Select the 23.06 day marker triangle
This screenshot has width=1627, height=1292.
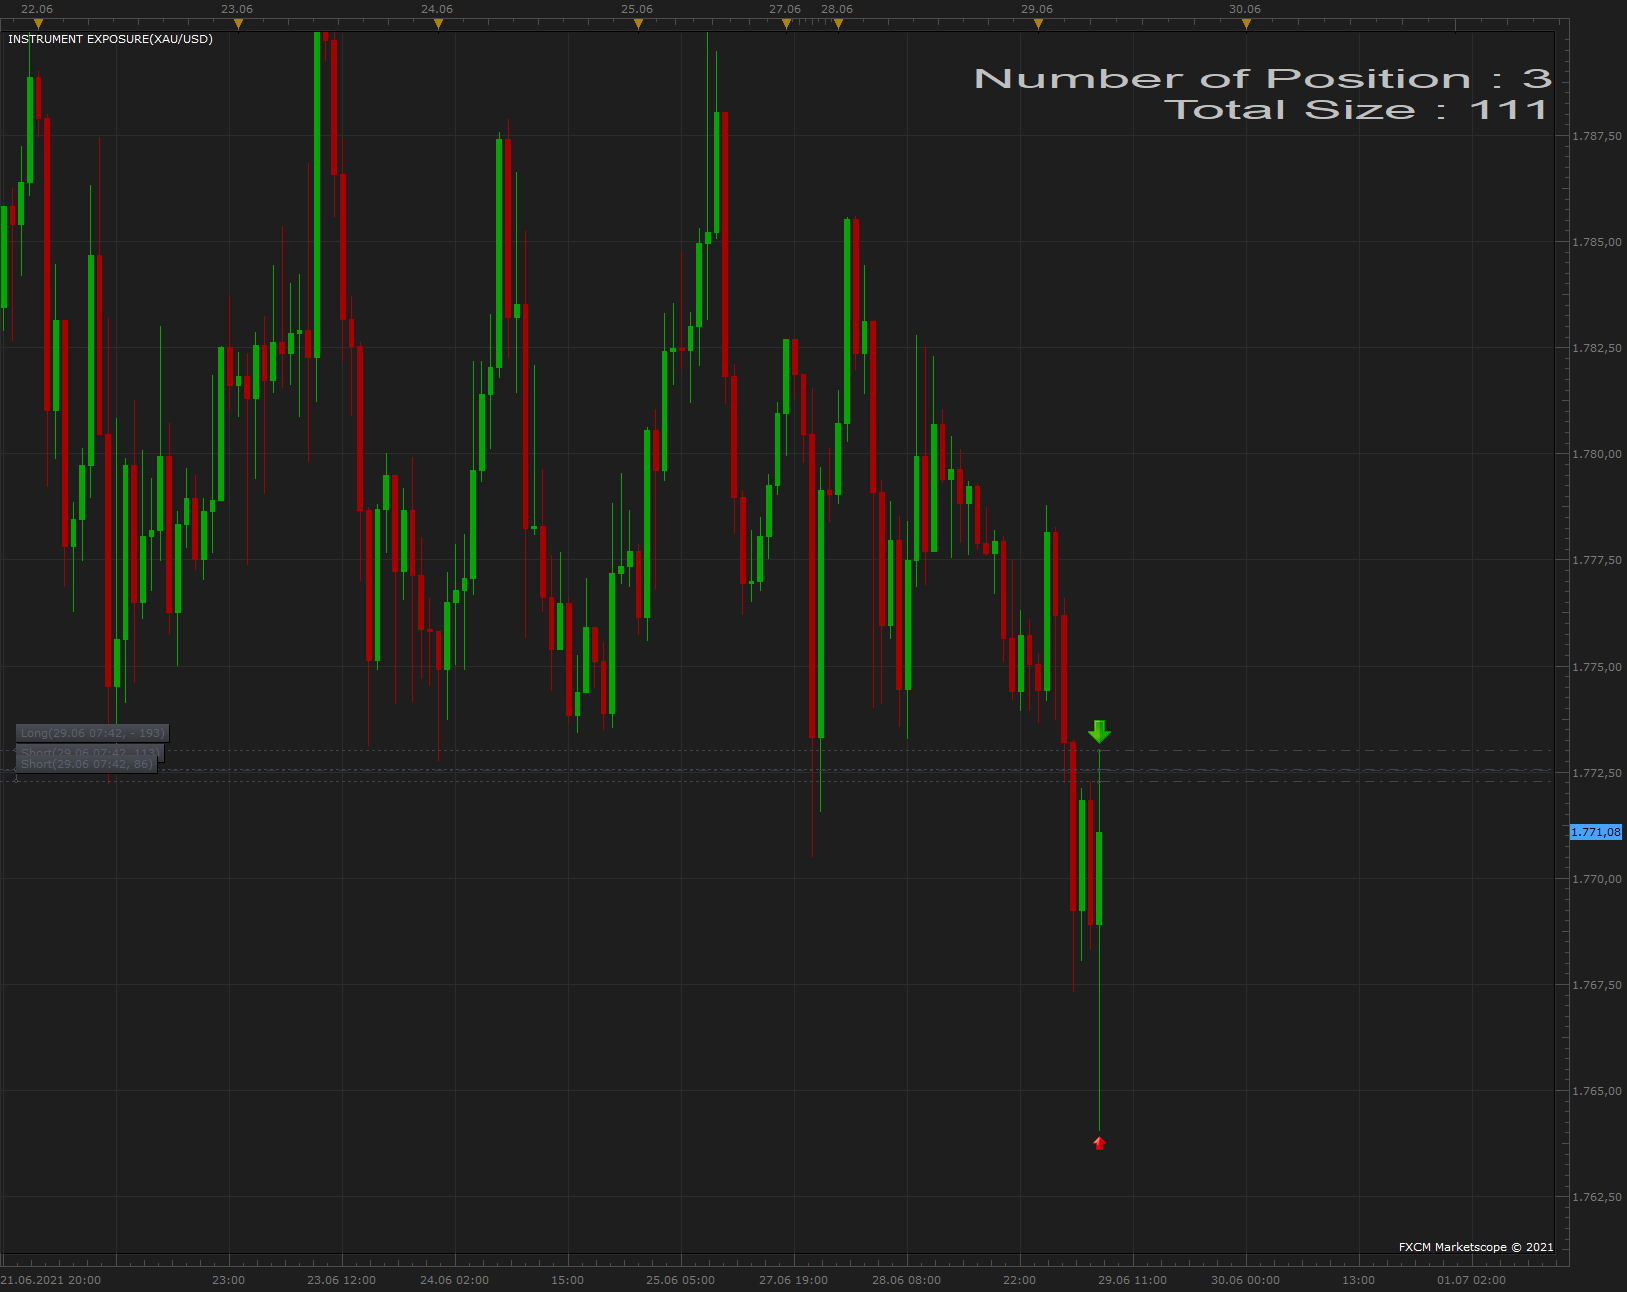click(x=238, y=24)
